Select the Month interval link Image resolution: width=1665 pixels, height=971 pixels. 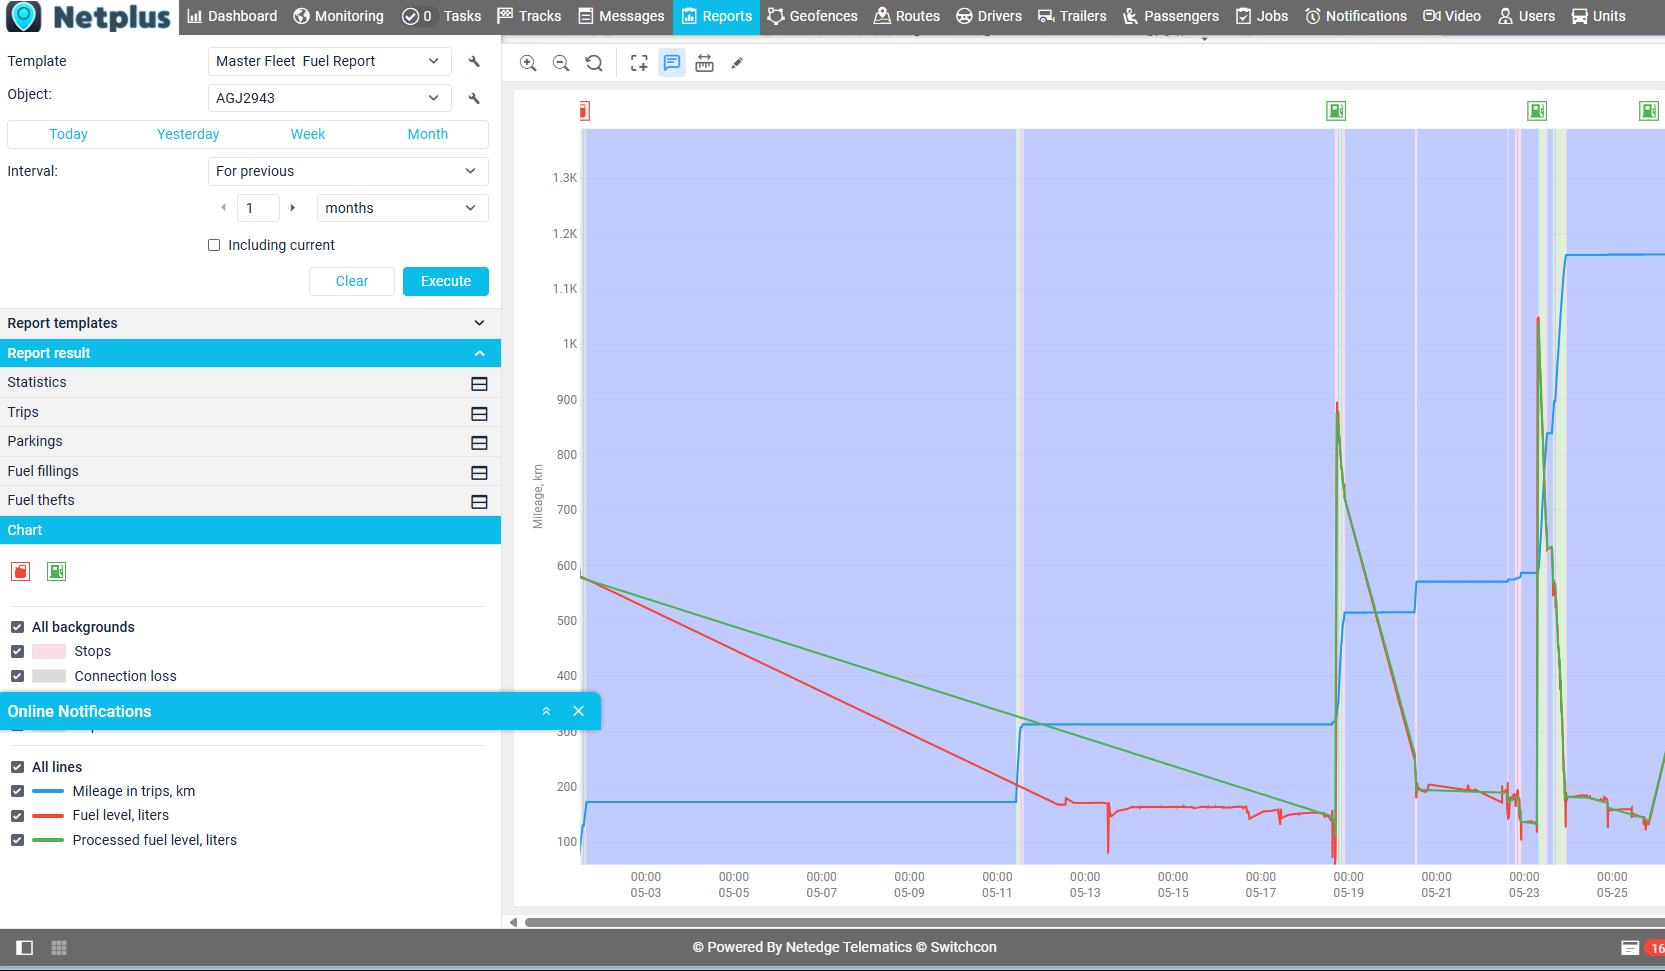coord(428,134)
